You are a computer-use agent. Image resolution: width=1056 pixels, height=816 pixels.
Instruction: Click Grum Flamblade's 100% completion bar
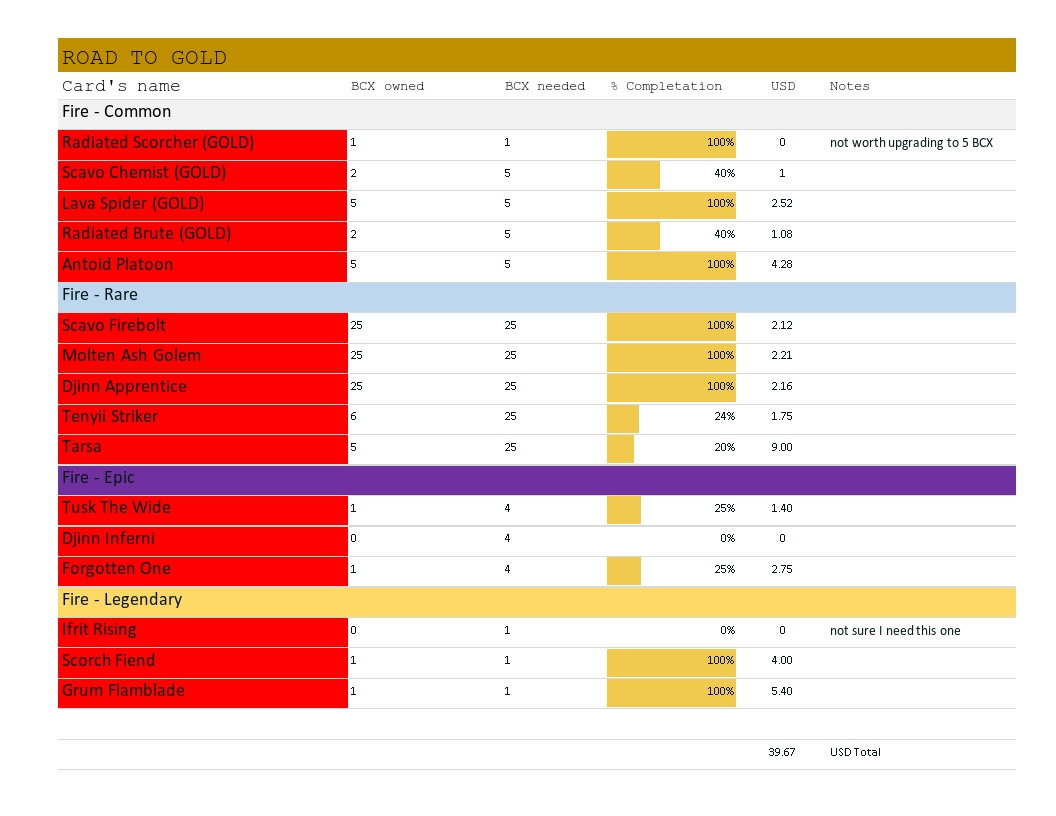(x=671, y=691)
